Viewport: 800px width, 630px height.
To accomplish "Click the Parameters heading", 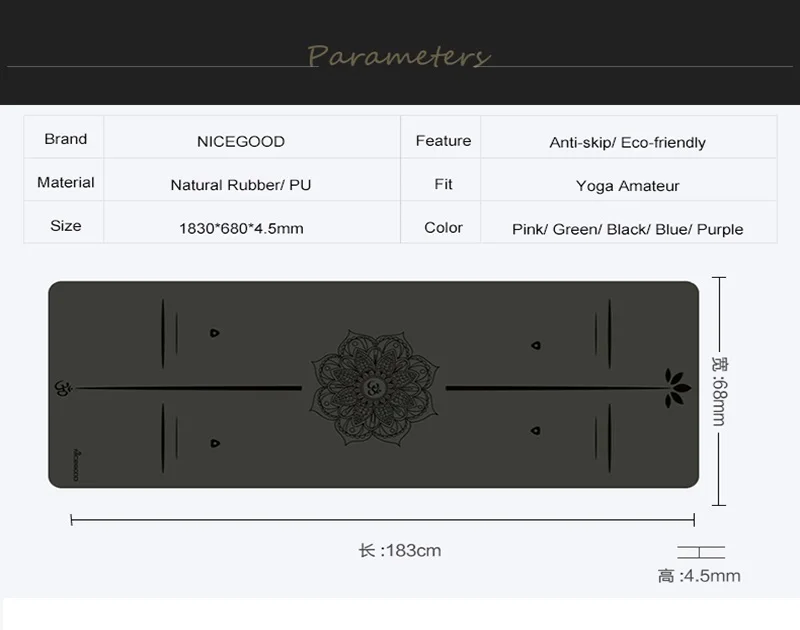I will tap(399, 55).
